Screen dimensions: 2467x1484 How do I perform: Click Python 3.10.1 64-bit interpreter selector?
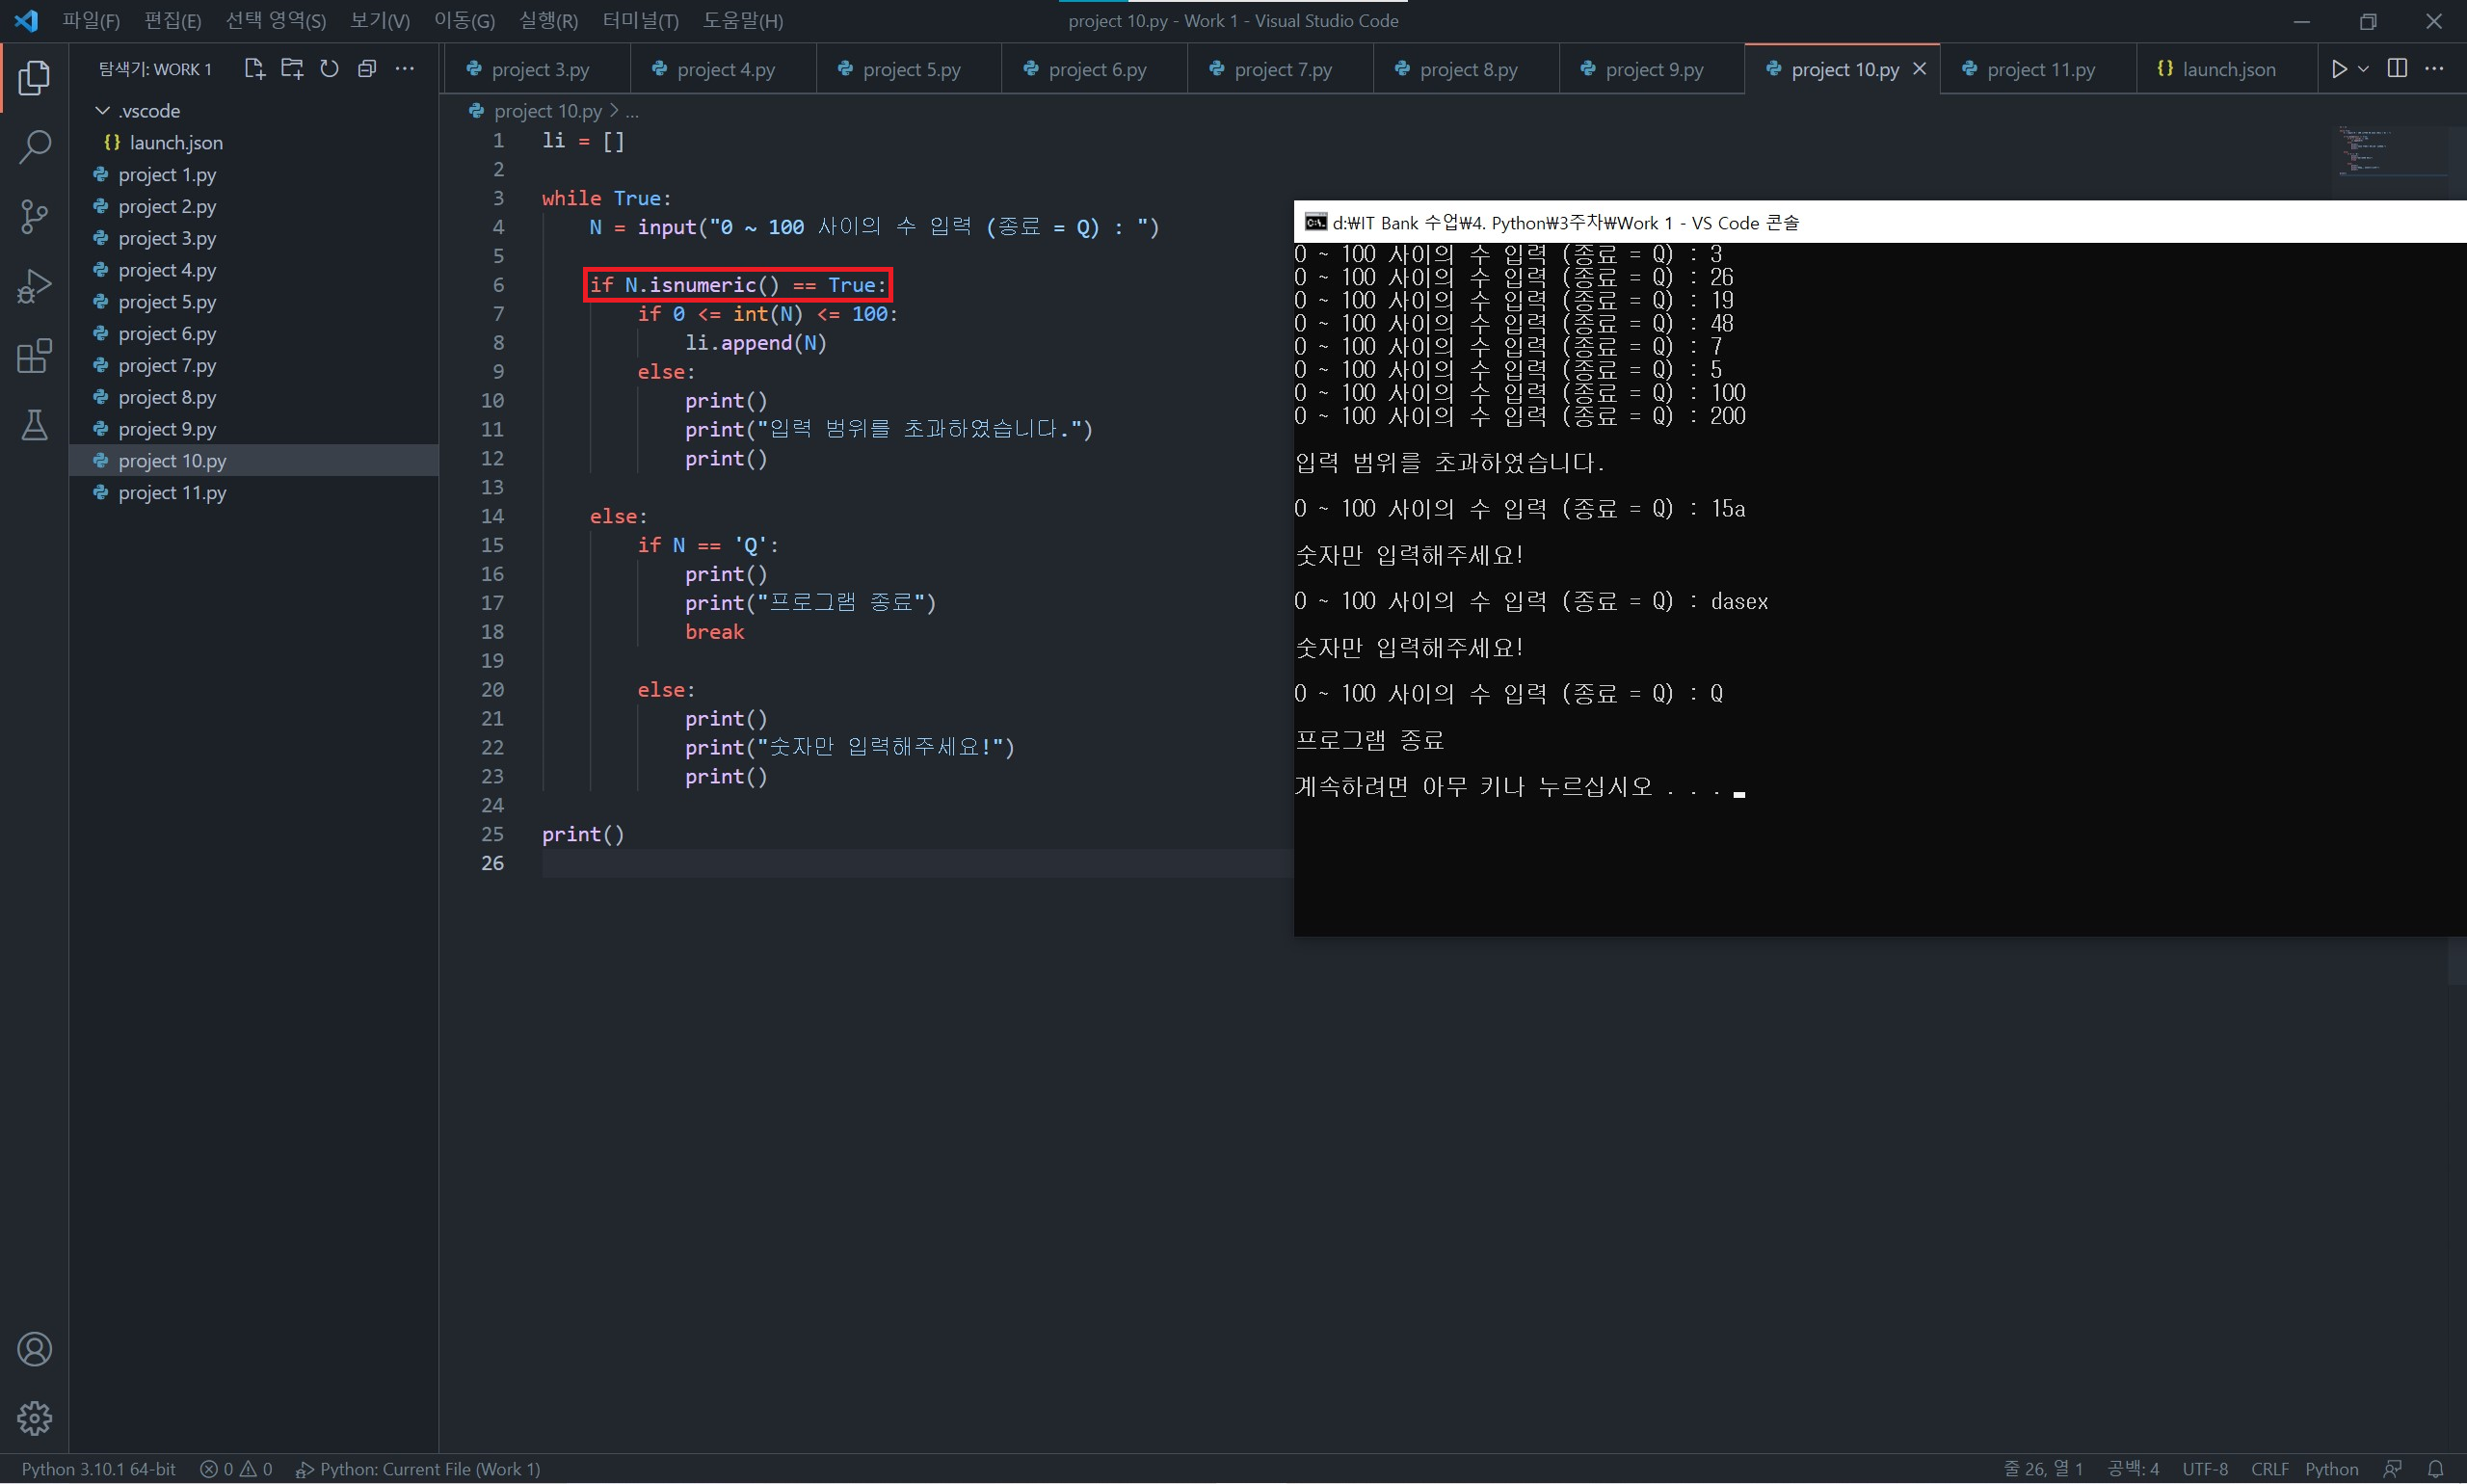click(x=98, y=1468)
